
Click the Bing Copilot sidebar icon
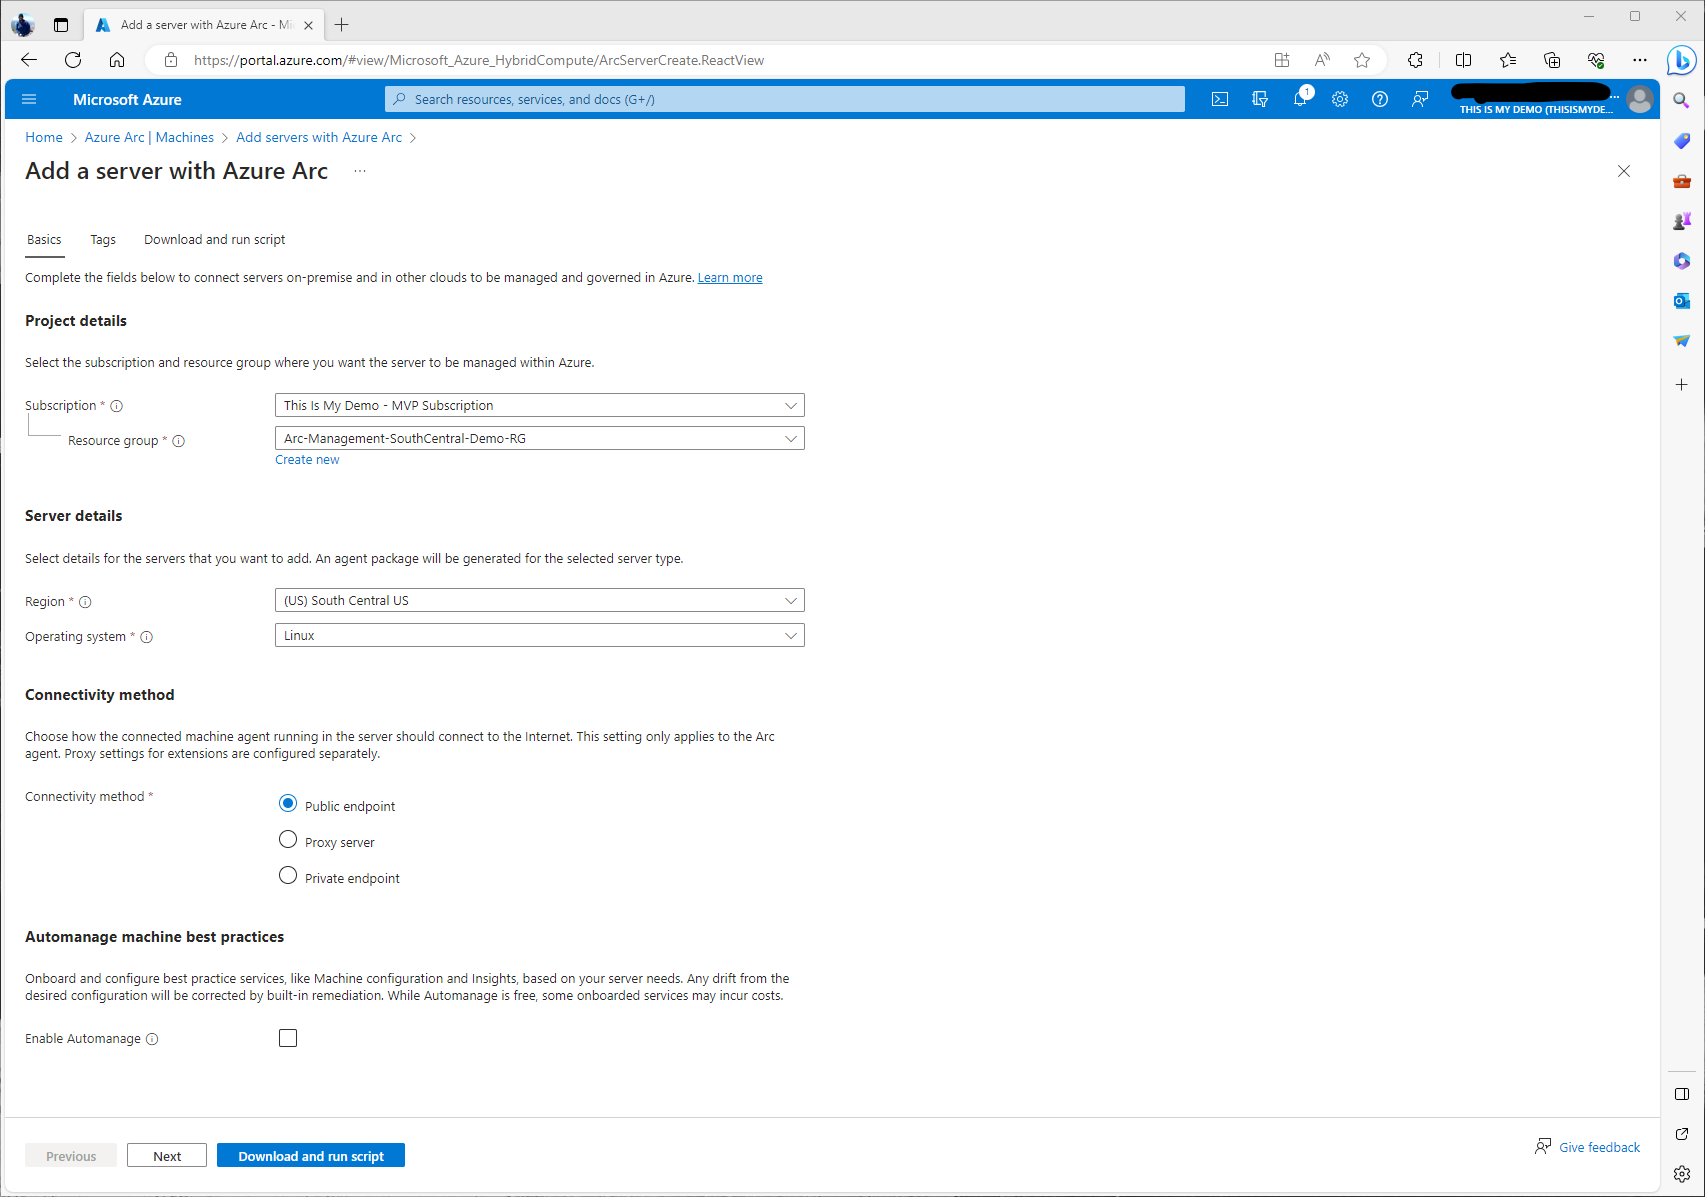(x=1681, y=61)
